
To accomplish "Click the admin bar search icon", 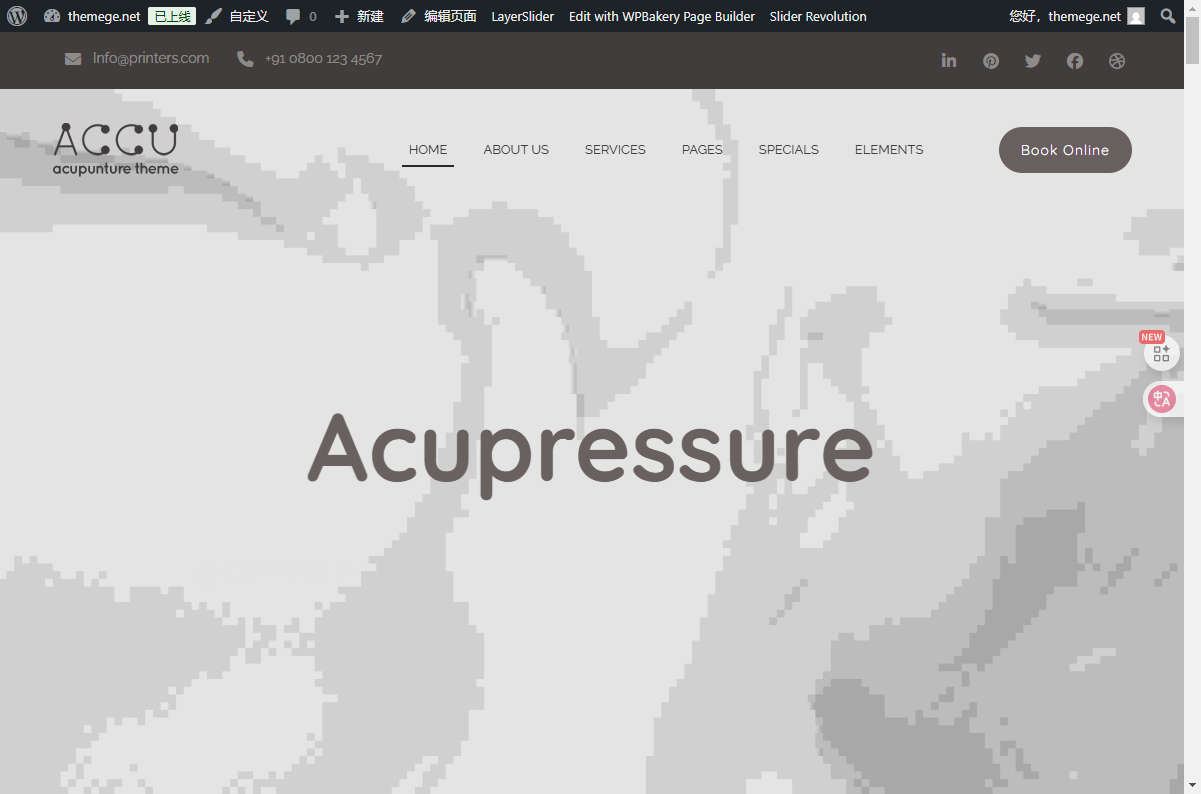I will pyautogui.click(x=1168, y=16).
